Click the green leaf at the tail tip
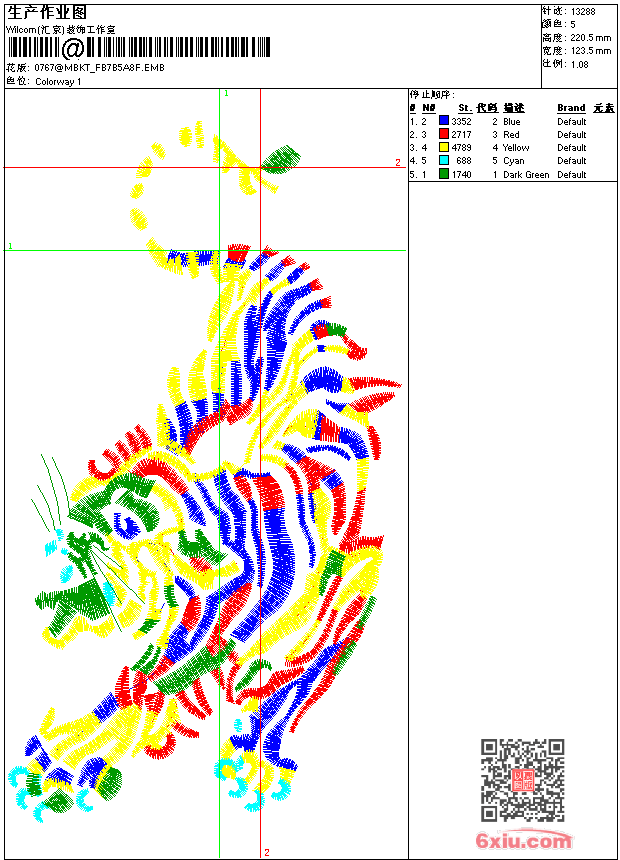620x860 pixels. pyautogui.click(x=281, y=159)
